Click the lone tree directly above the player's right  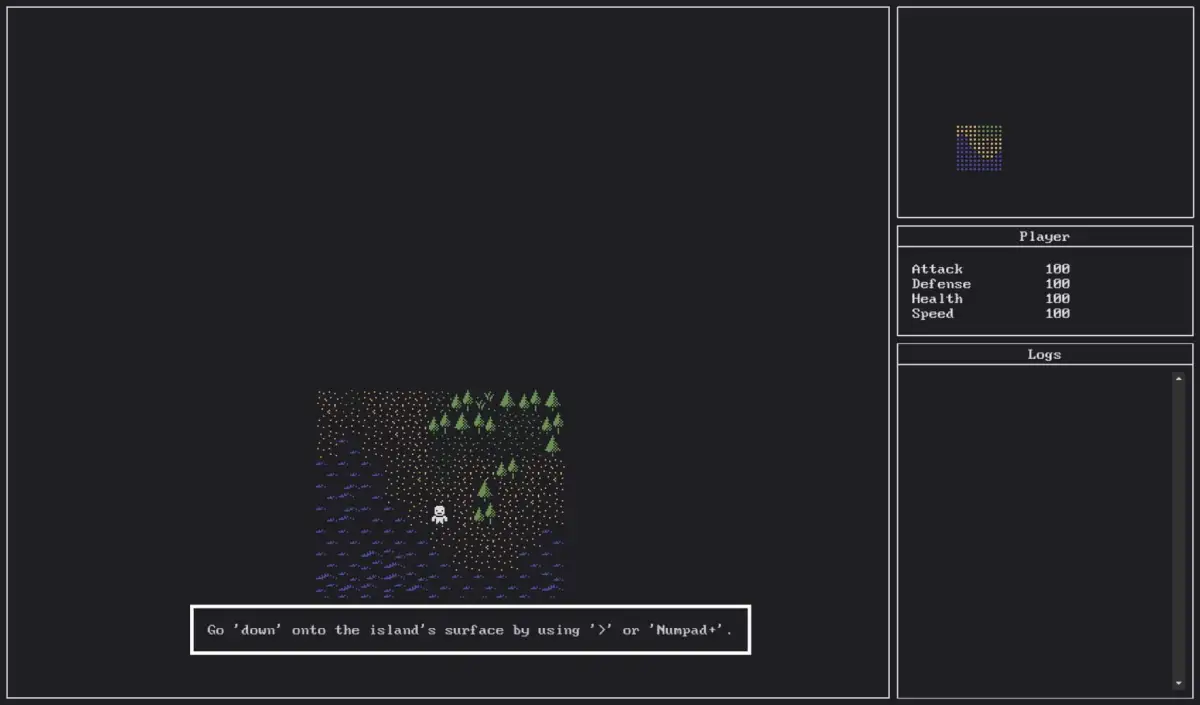(485, 489)
